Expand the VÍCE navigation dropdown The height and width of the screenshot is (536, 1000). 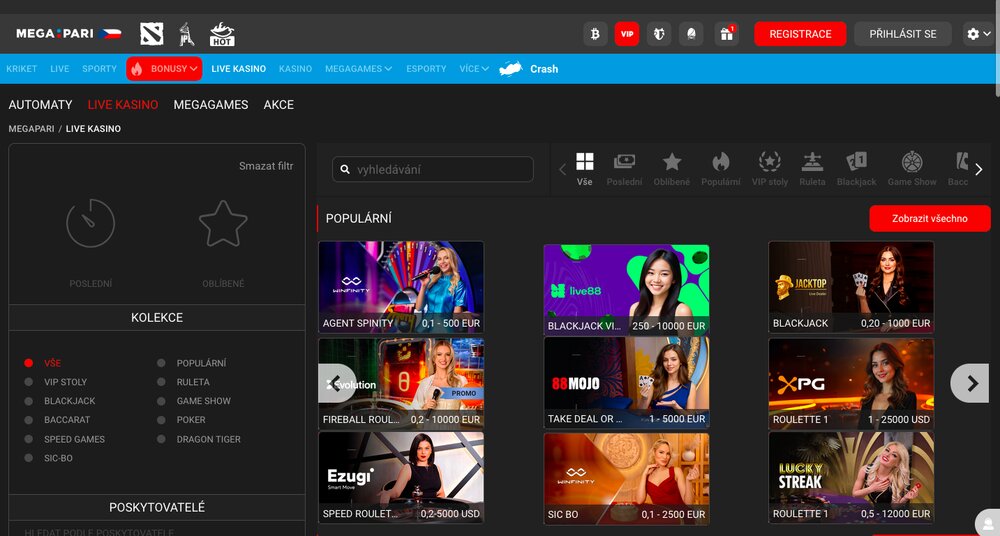pos(474,69)
